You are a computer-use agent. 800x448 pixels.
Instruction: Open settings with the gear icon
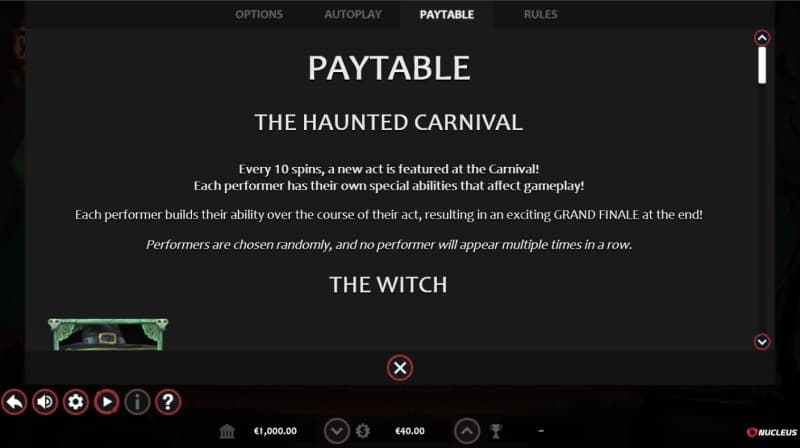click(x=76, y=402)
